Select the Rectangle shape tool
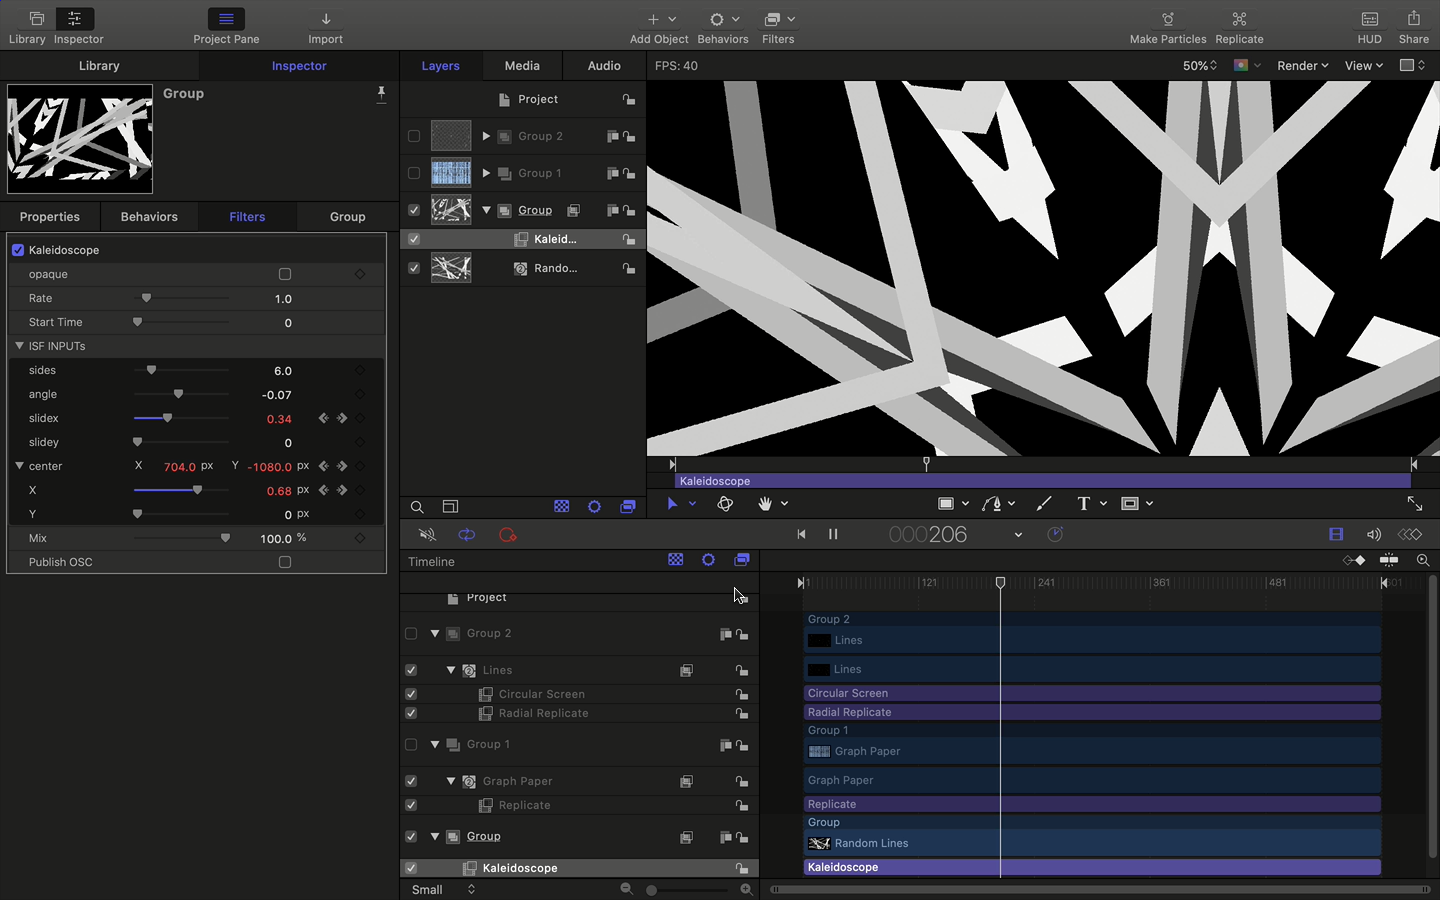The image size is (1440, 900). pos(944,503)
